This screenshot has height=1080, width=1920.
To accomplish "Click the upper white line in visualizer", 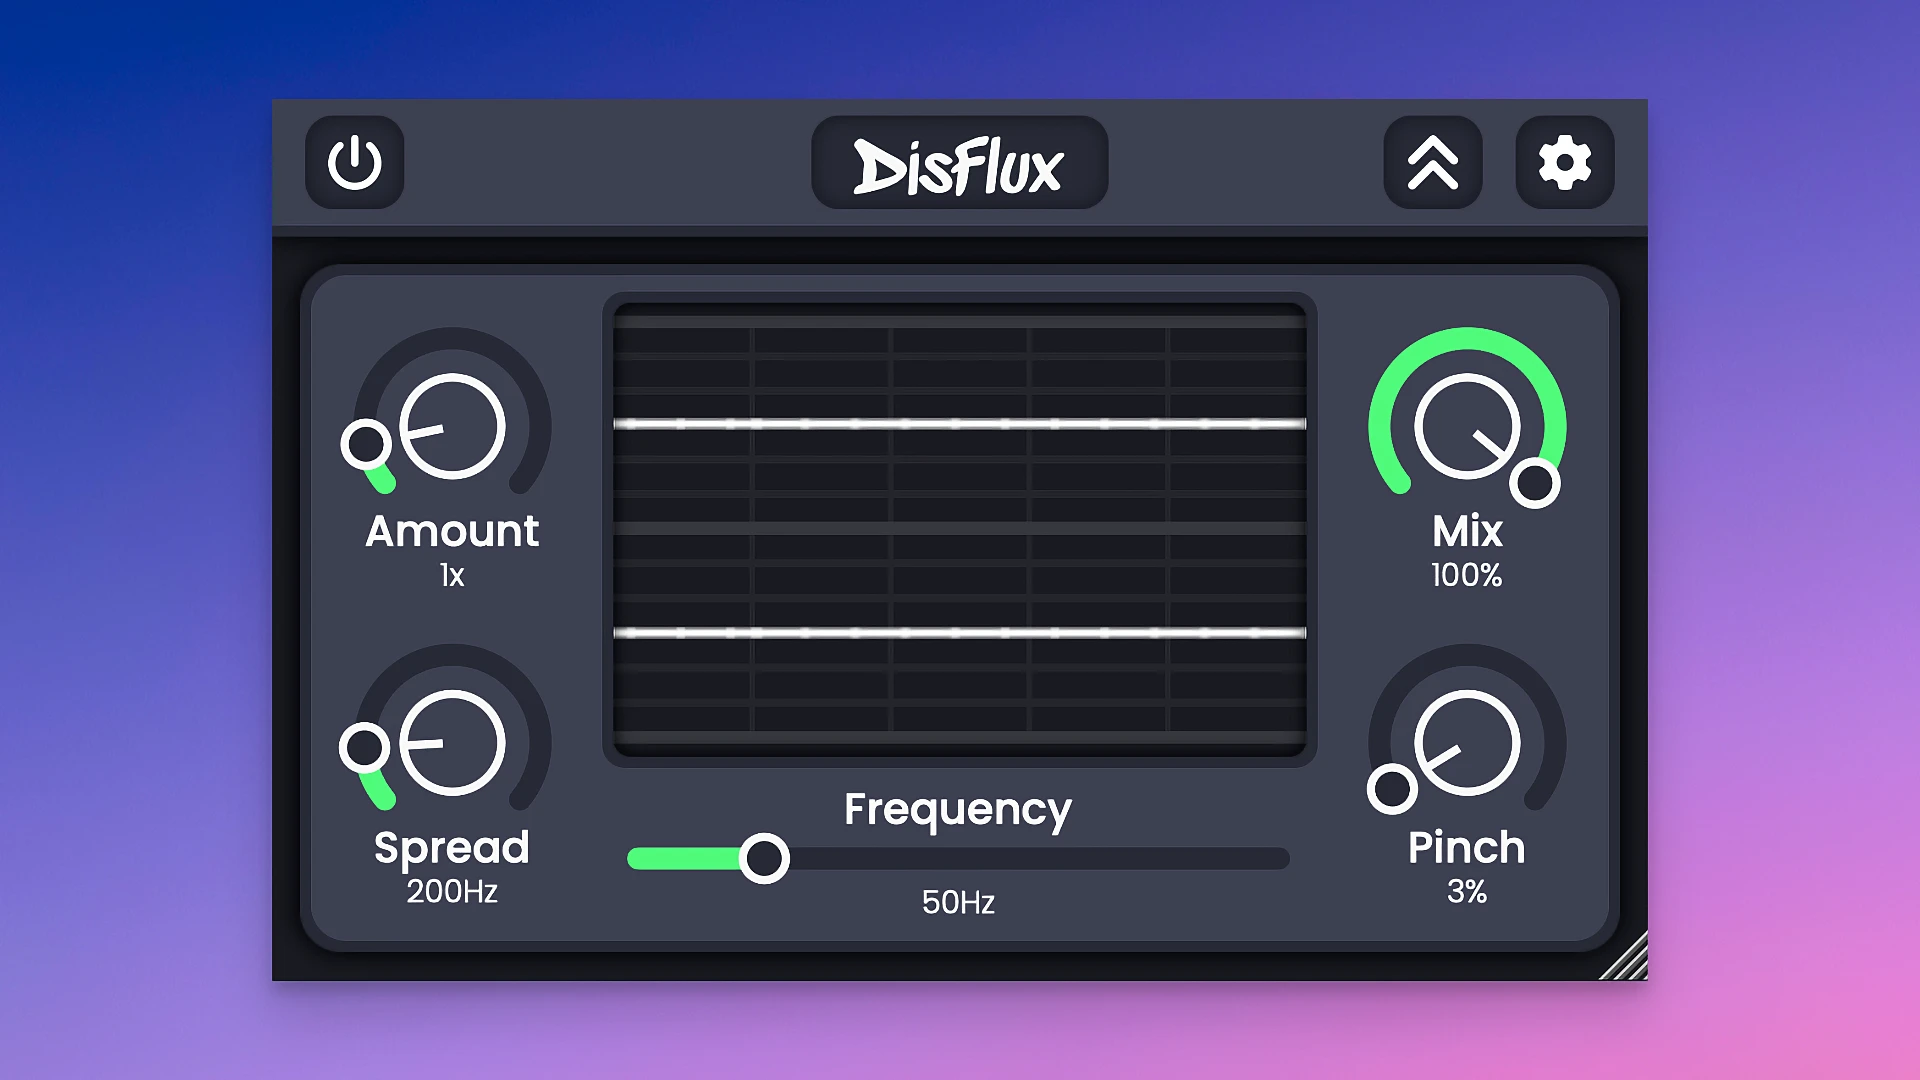I will pos(959,424).
